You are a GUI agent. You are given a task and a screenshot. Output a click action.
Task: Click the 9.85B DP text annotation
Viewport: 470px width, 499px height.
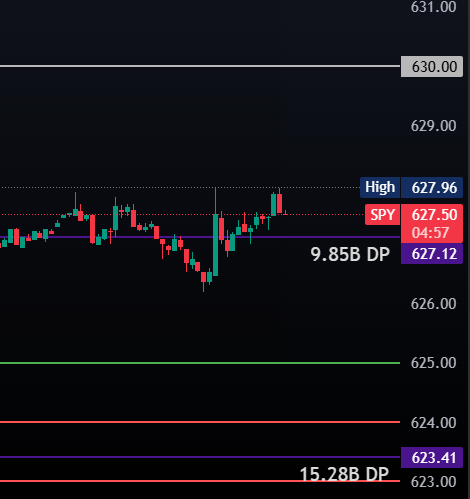(350, 254)
